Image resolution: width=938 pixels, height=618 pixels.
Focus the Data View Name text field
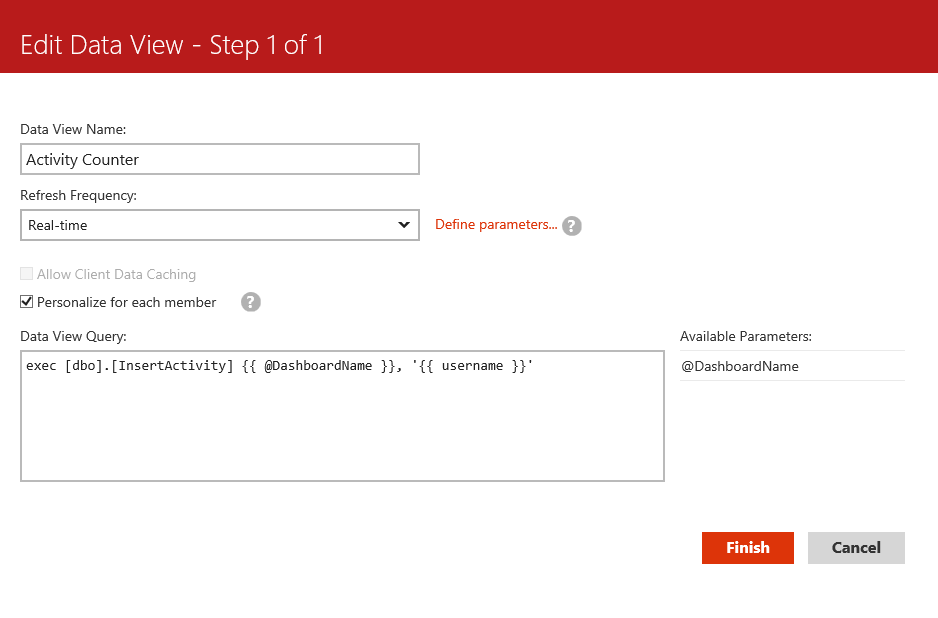(220, 160)
